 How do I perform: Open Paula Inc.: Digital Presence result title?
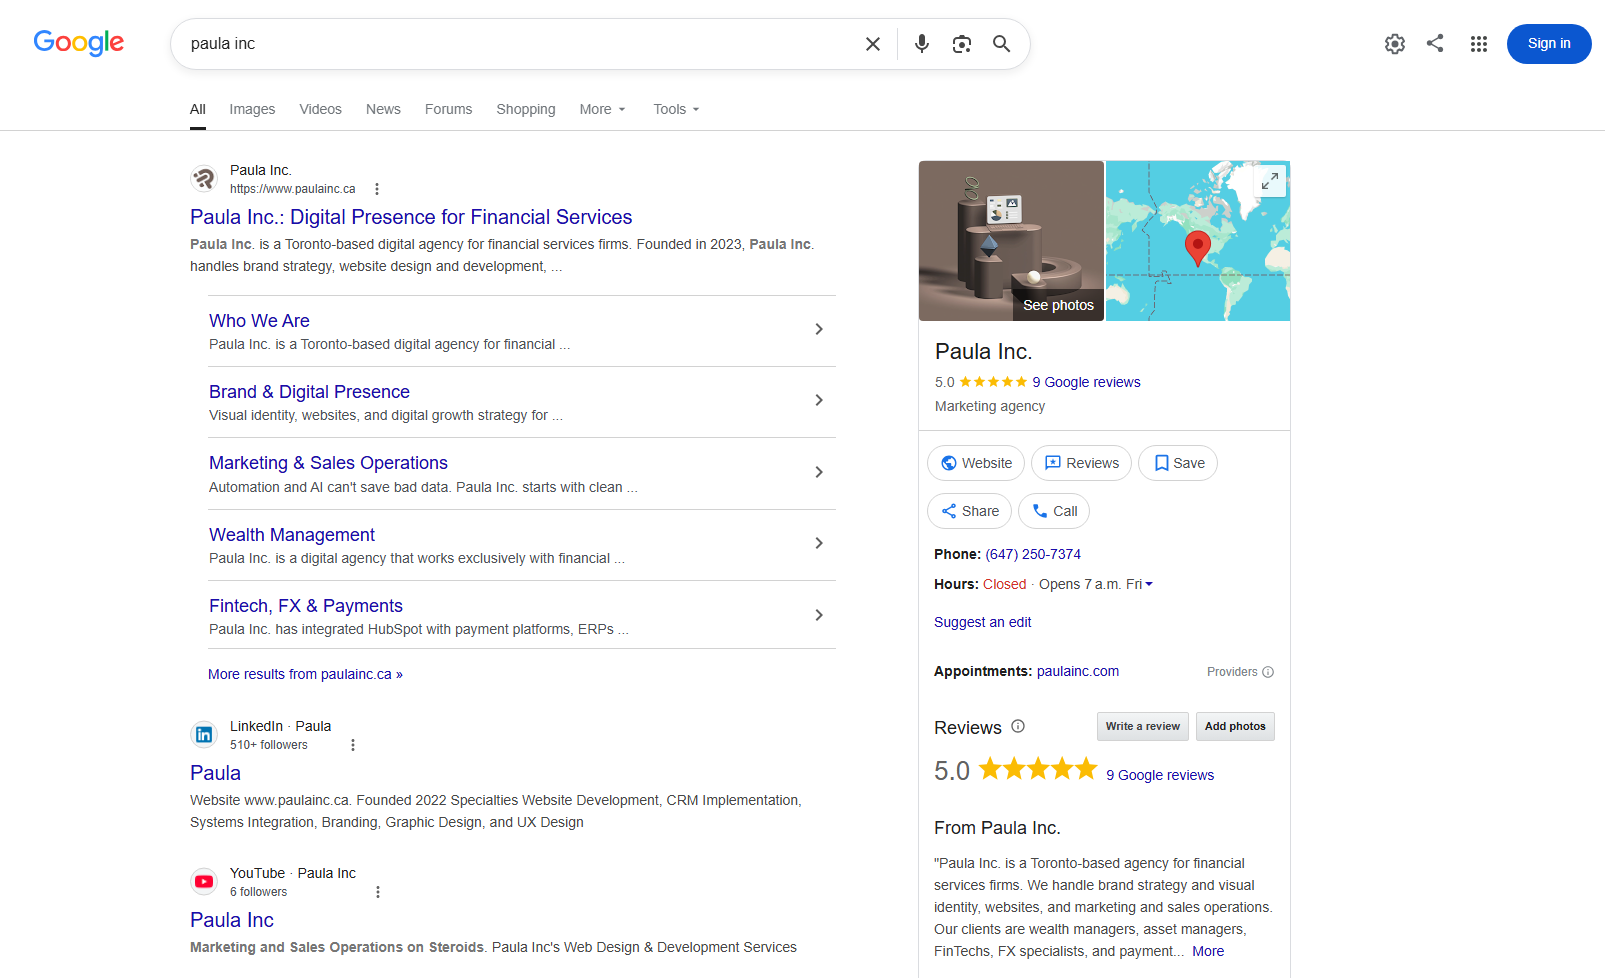tap(411, 217)
